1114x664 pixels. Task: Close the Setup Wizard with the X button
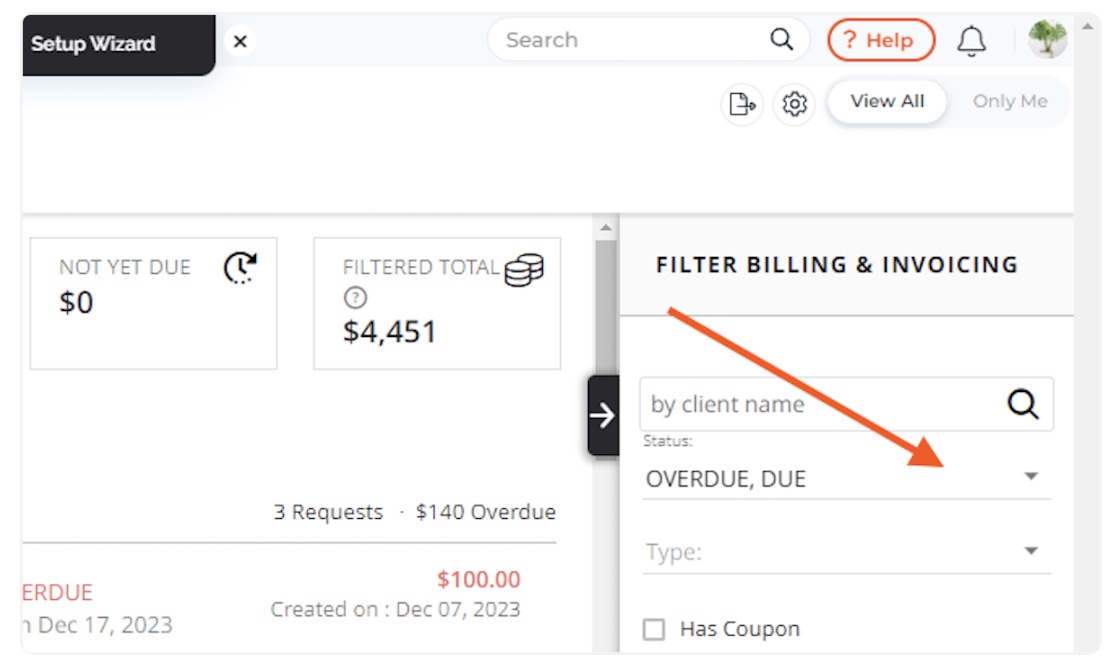pos(240,41)
